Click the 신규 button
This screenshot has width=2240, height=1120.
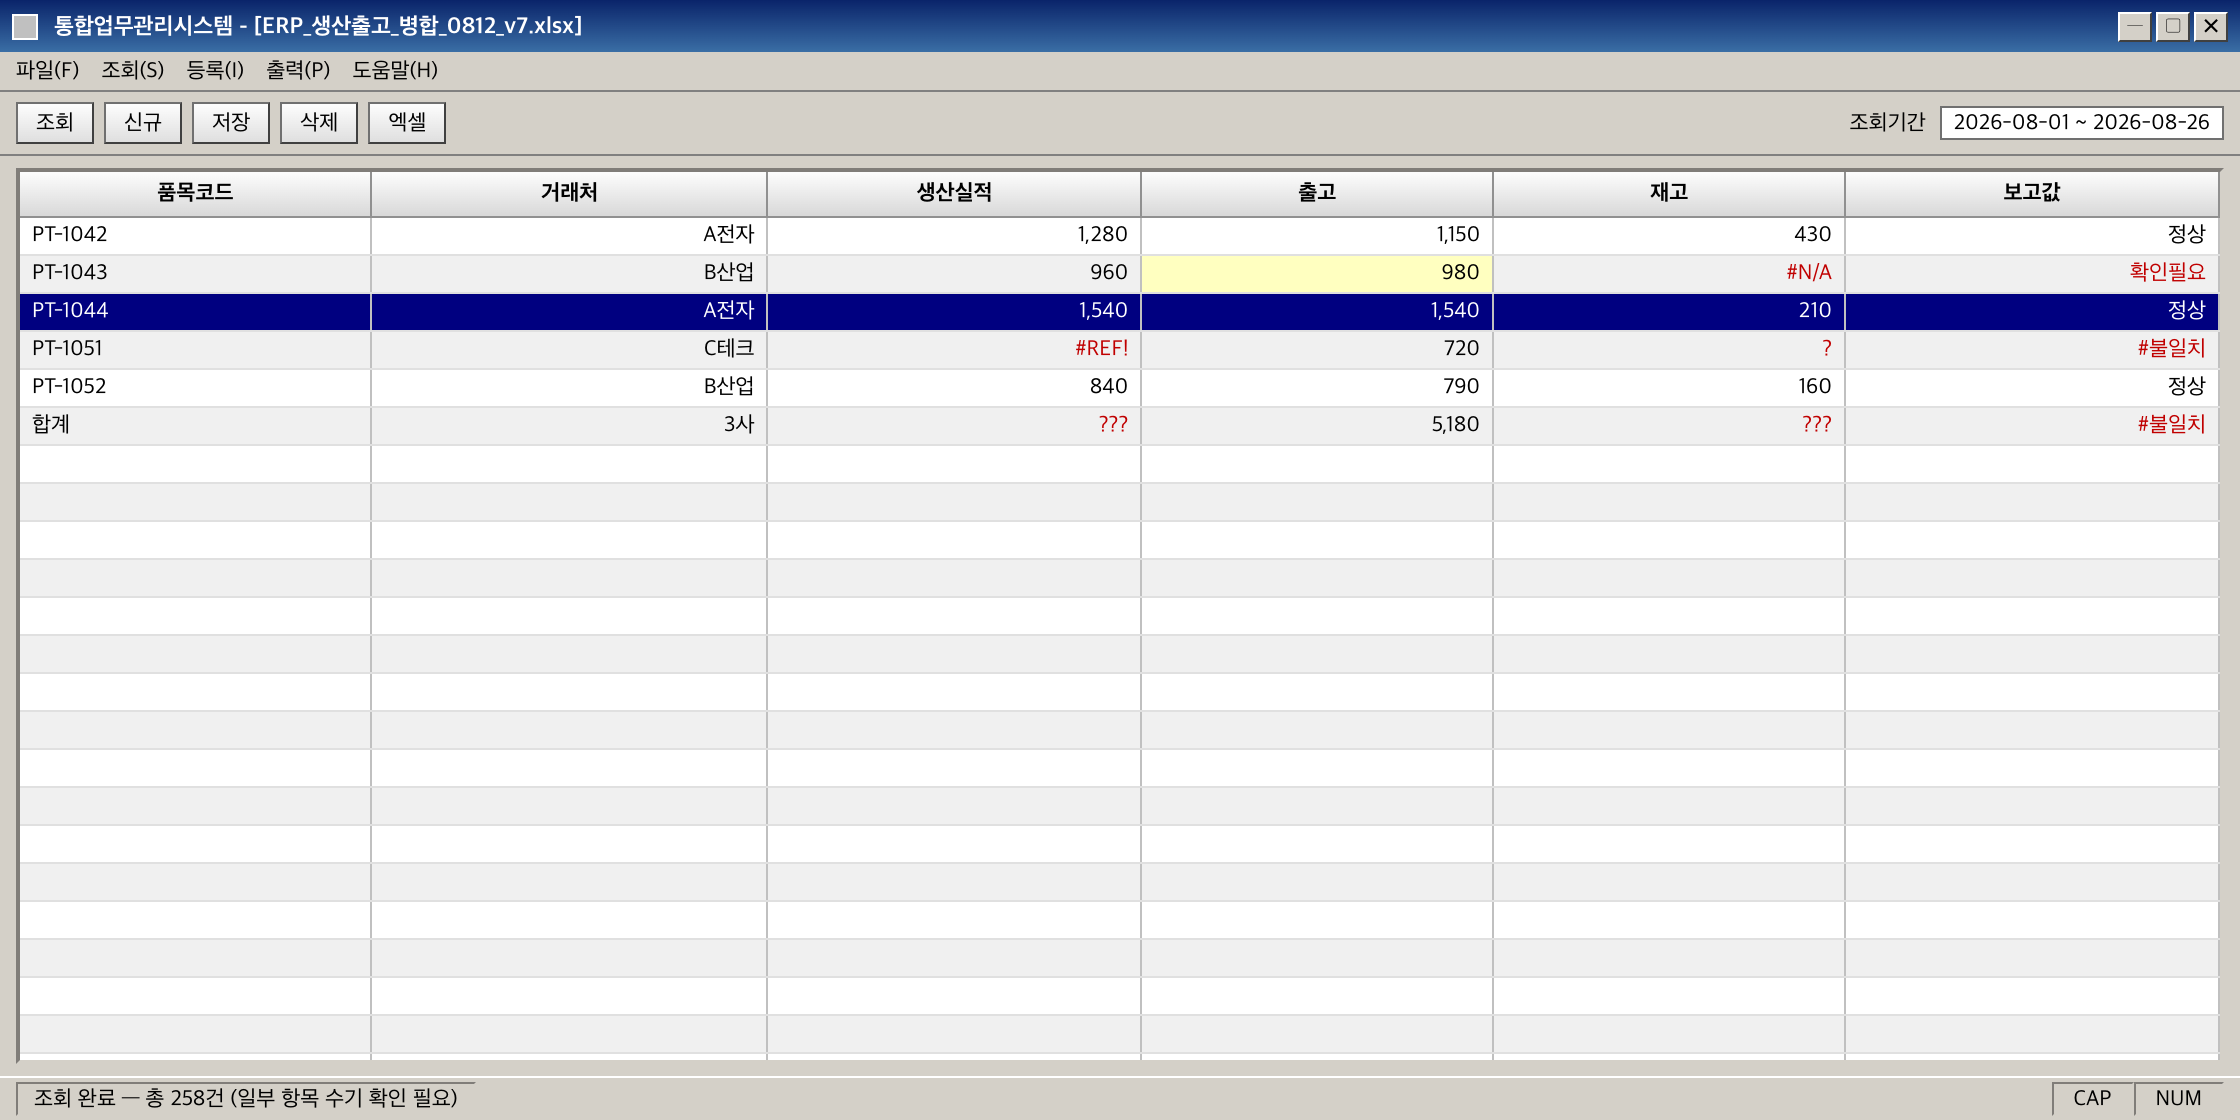coord(143,122)
